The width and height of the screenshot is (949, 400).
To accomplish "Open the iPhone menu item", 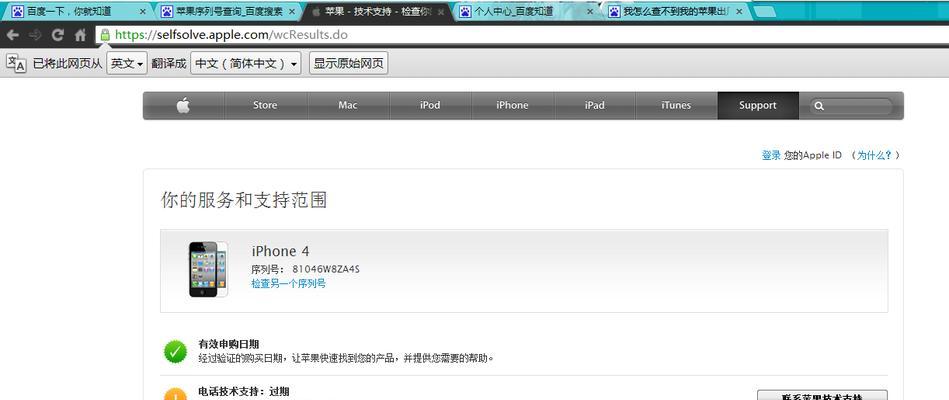I will pyautogui.click(x=512, y=105).
